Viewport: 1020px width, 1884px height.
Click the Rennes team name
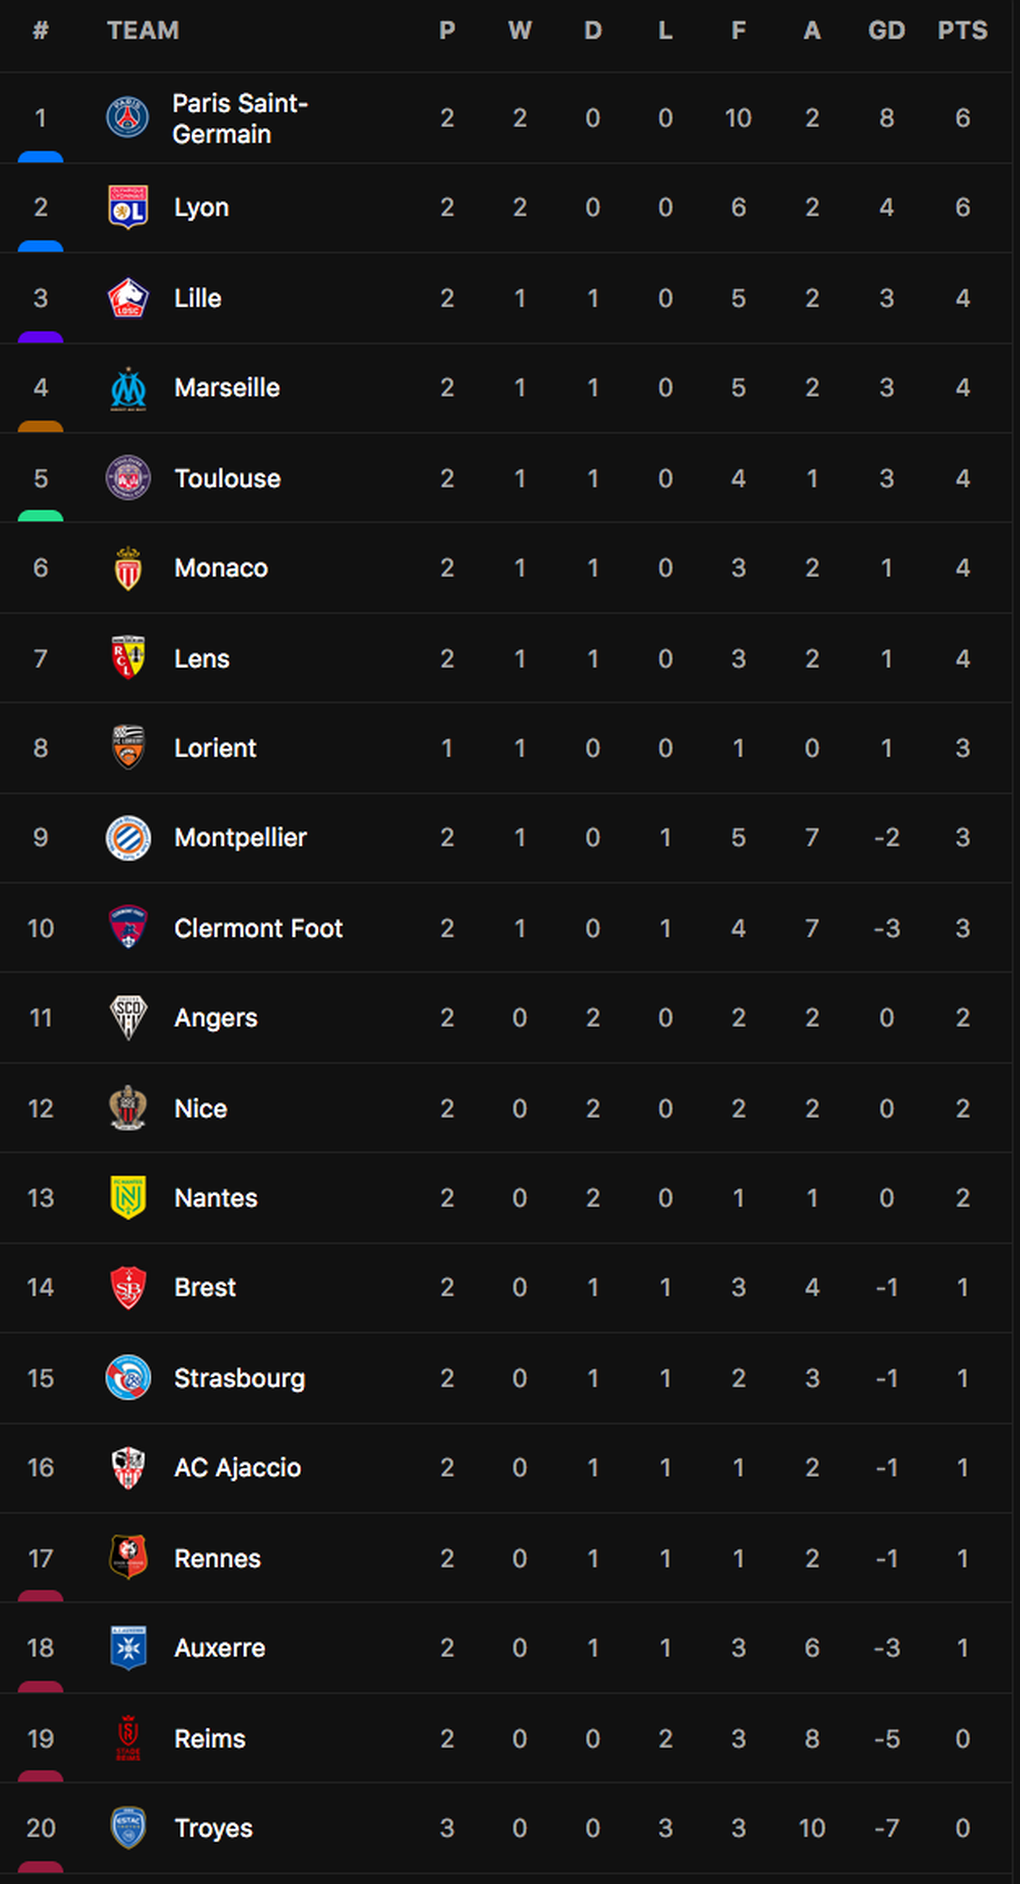click(x=217, y=1558)
